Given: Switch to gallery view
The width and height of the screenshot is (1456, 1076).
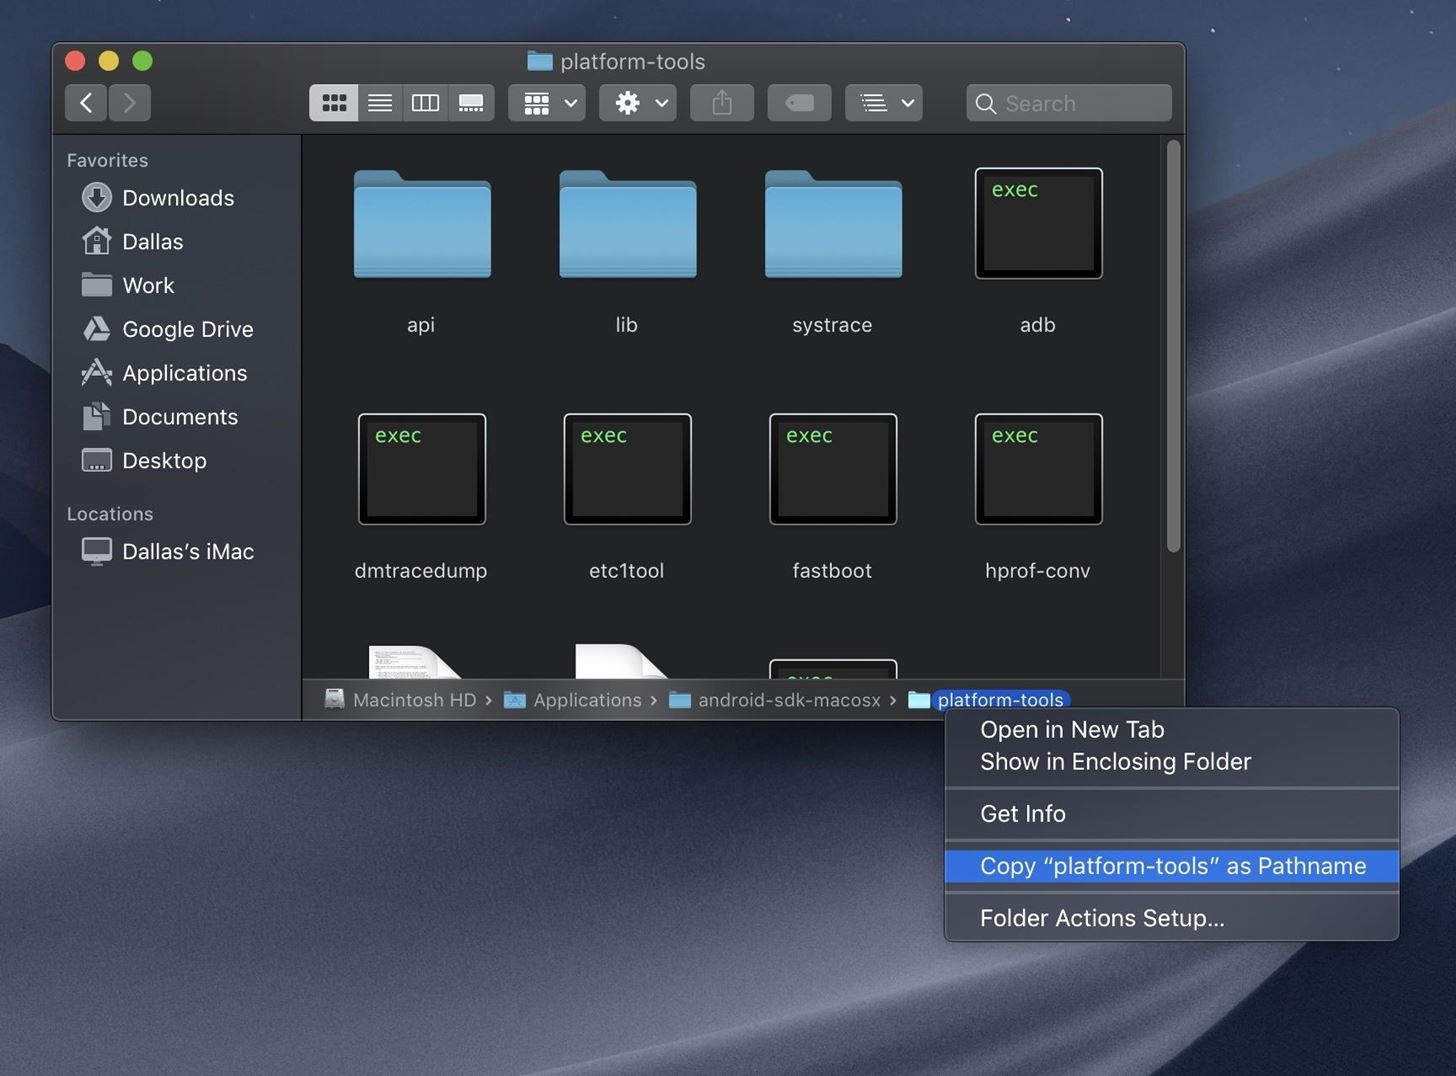Looking at the screenshot, I should click(471, 103).
